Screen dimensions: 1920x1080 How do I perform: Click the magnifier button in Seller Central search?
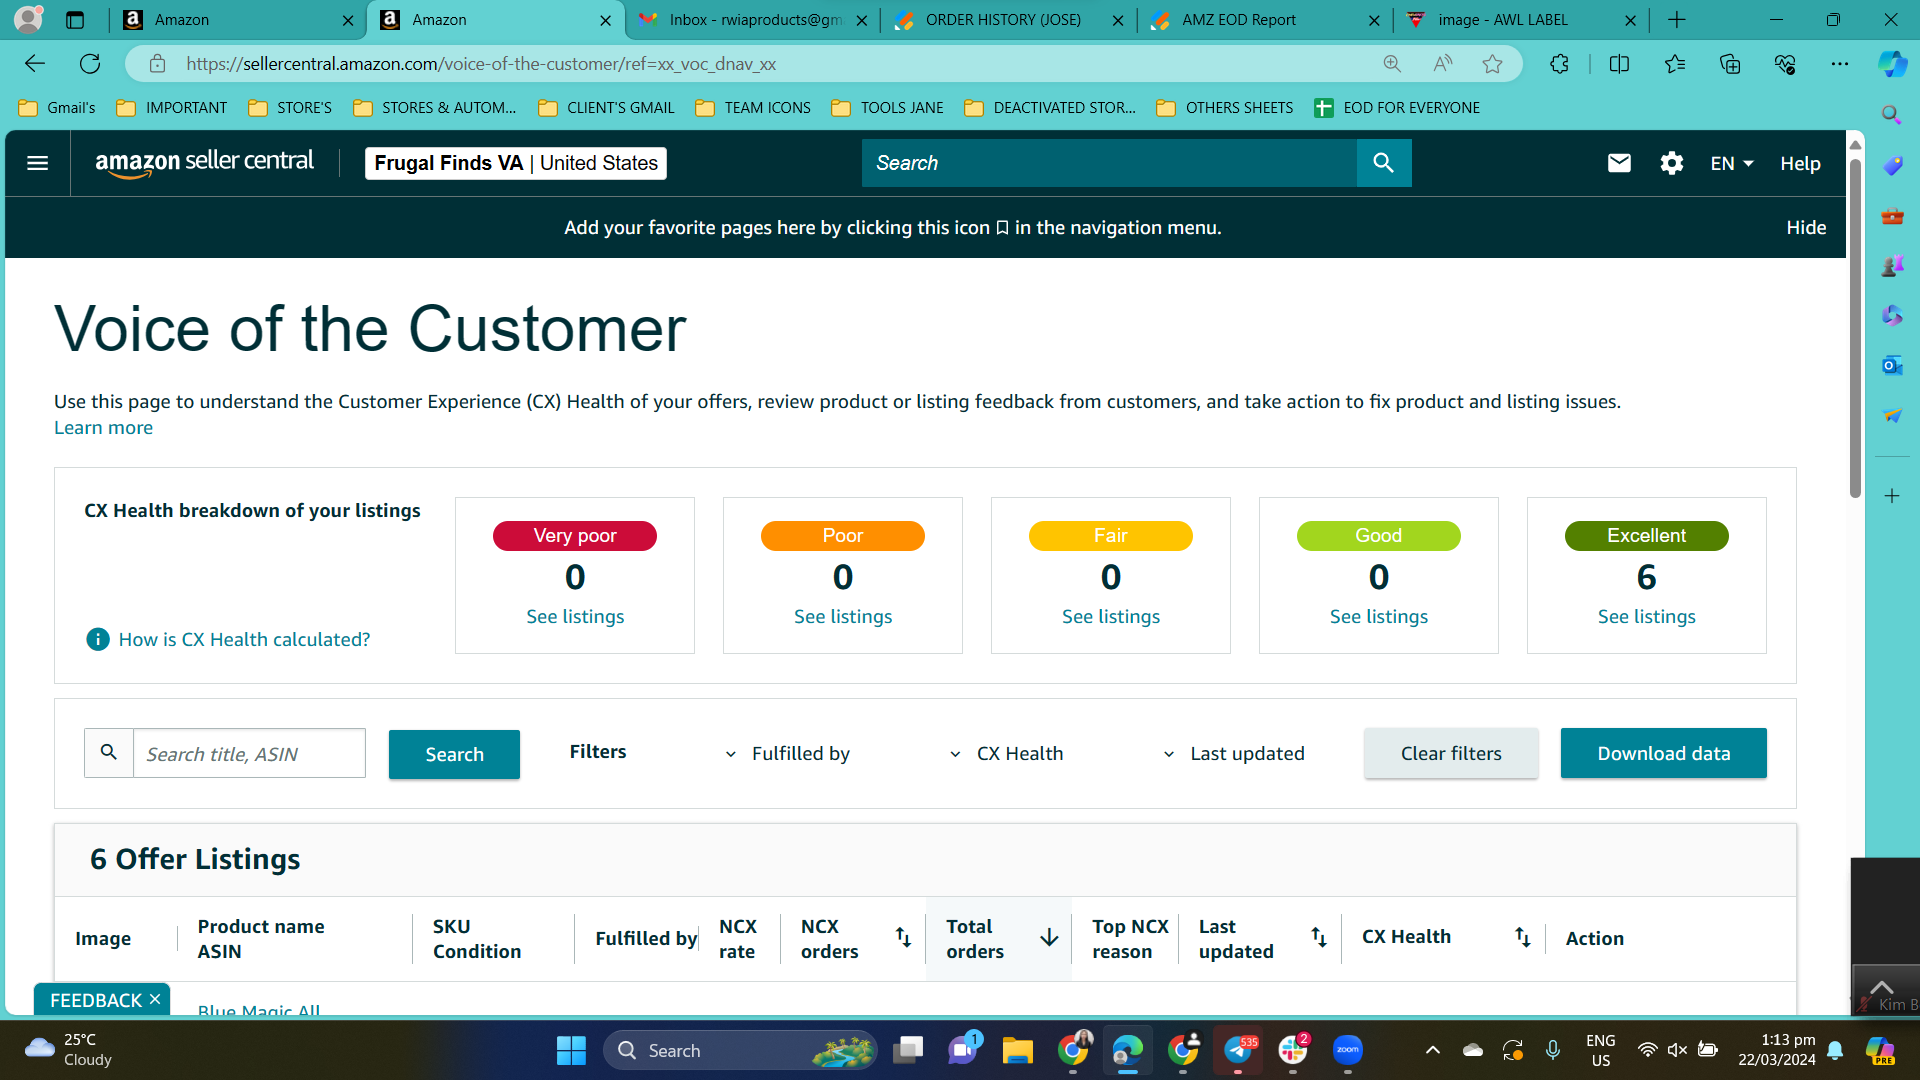click(1384, 163)
